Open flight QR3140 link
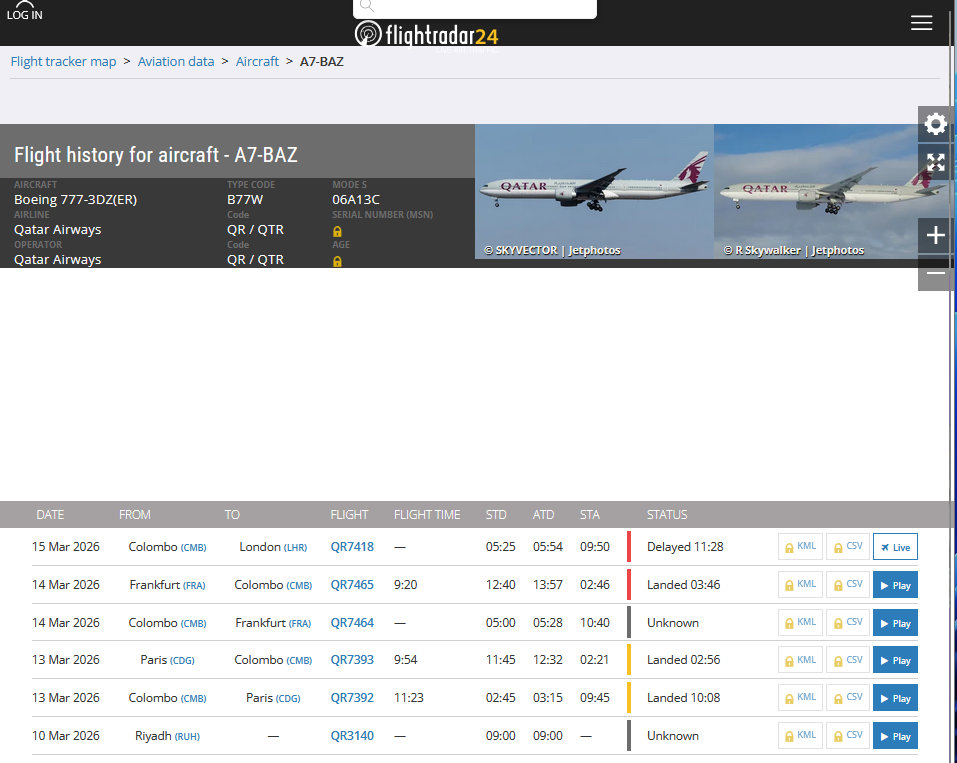Screen dimensions: 957x763 pos(352,736)
